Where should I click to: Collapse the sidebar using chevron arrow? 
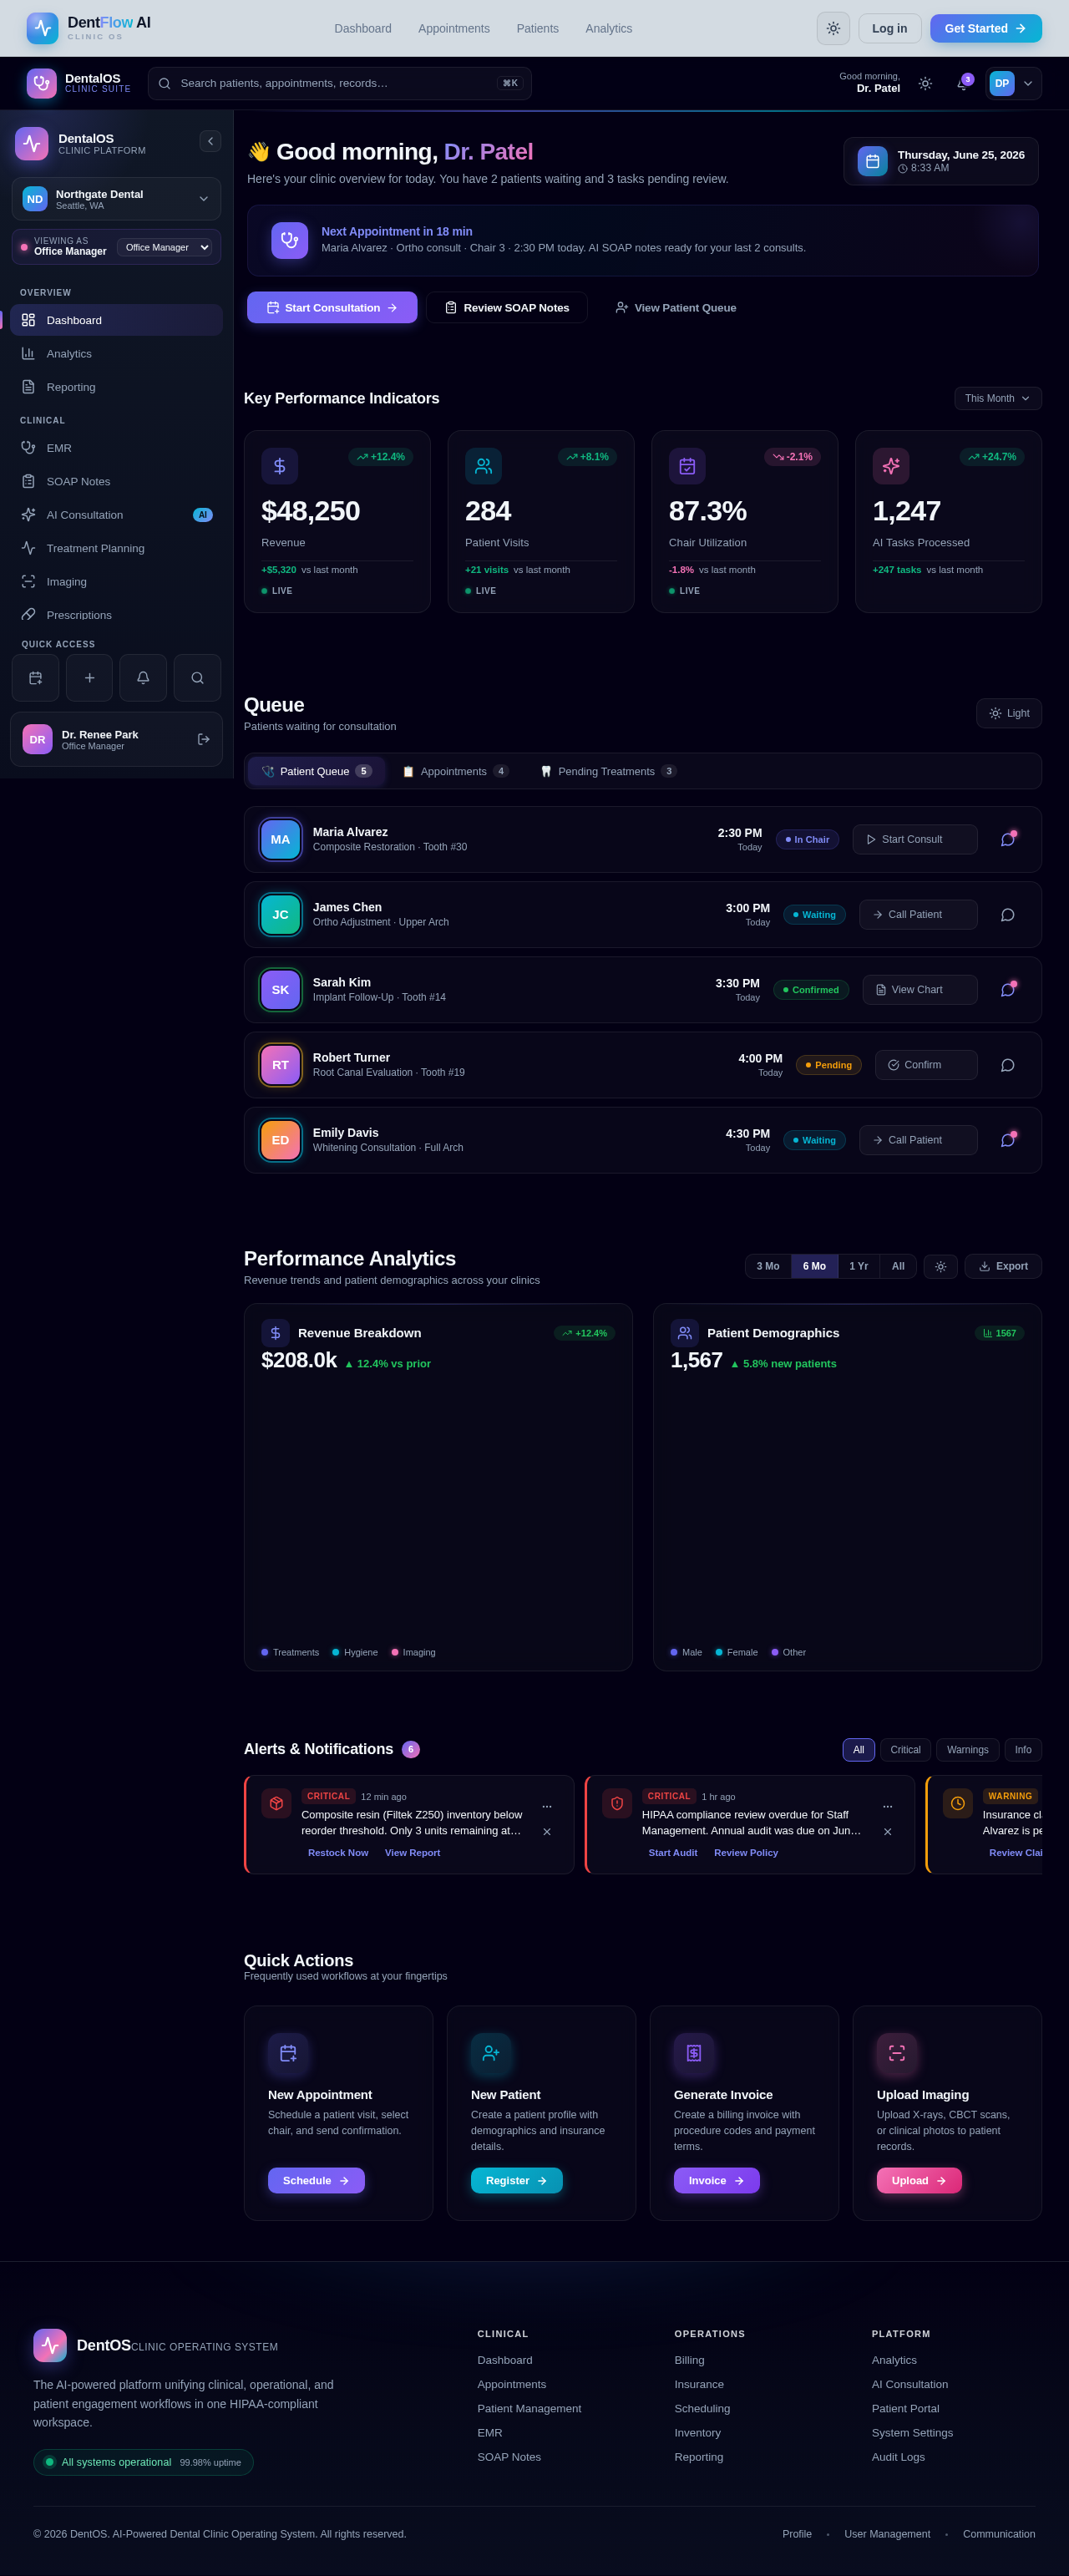tap(210, 141)
